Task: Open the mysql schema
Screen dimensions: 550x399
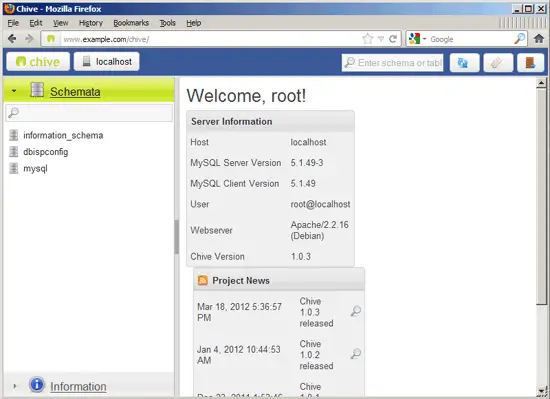Action: tap(35, 169)
